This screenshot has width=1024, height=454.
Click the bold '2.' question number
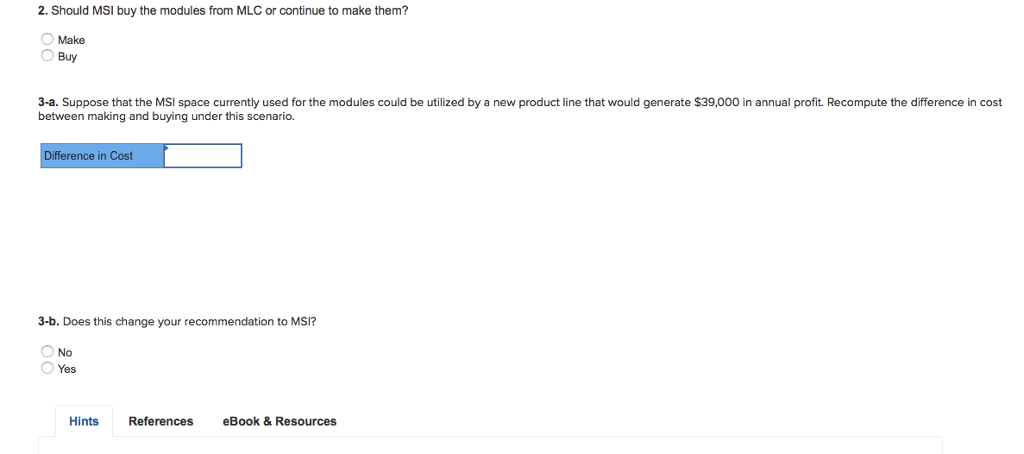pos(43,11)
